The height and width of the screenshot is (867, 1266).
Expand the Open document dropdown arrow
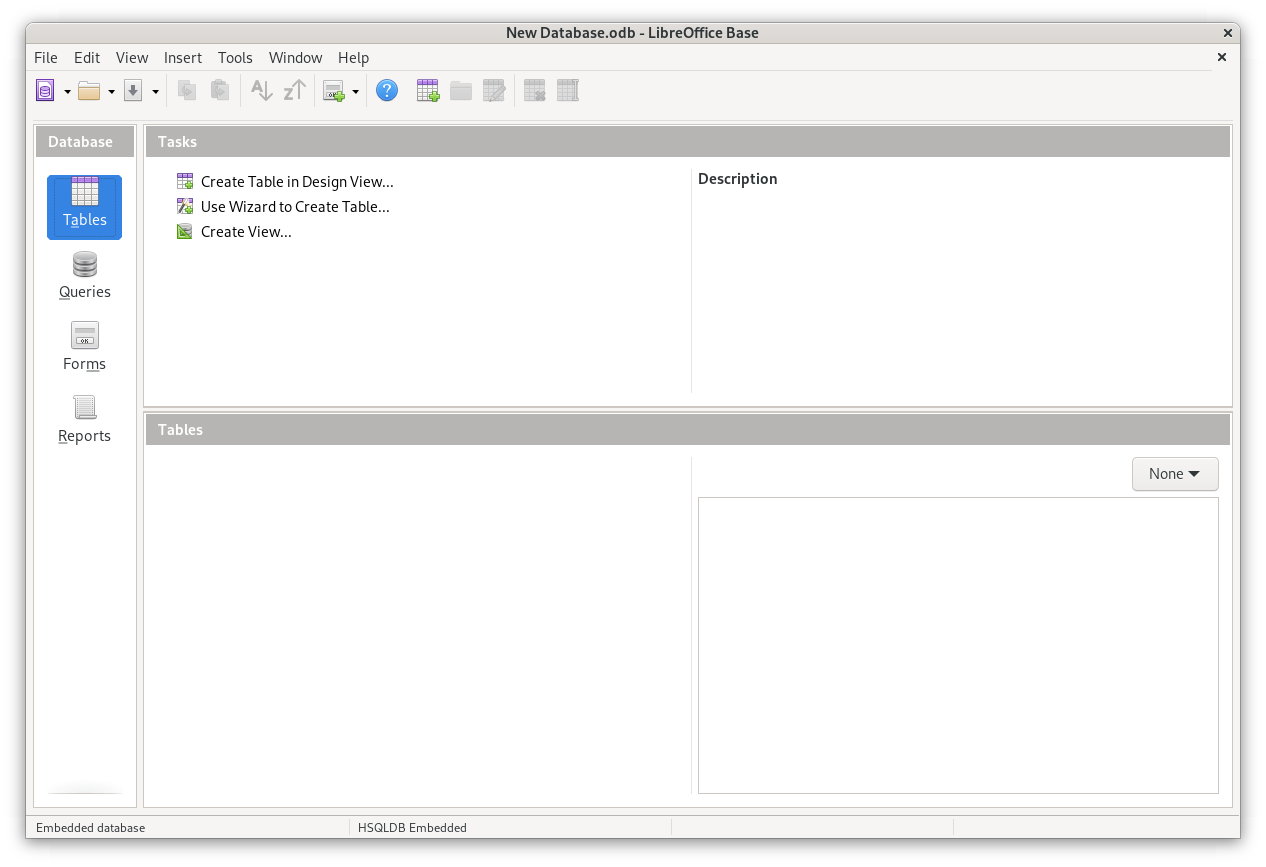111,92
